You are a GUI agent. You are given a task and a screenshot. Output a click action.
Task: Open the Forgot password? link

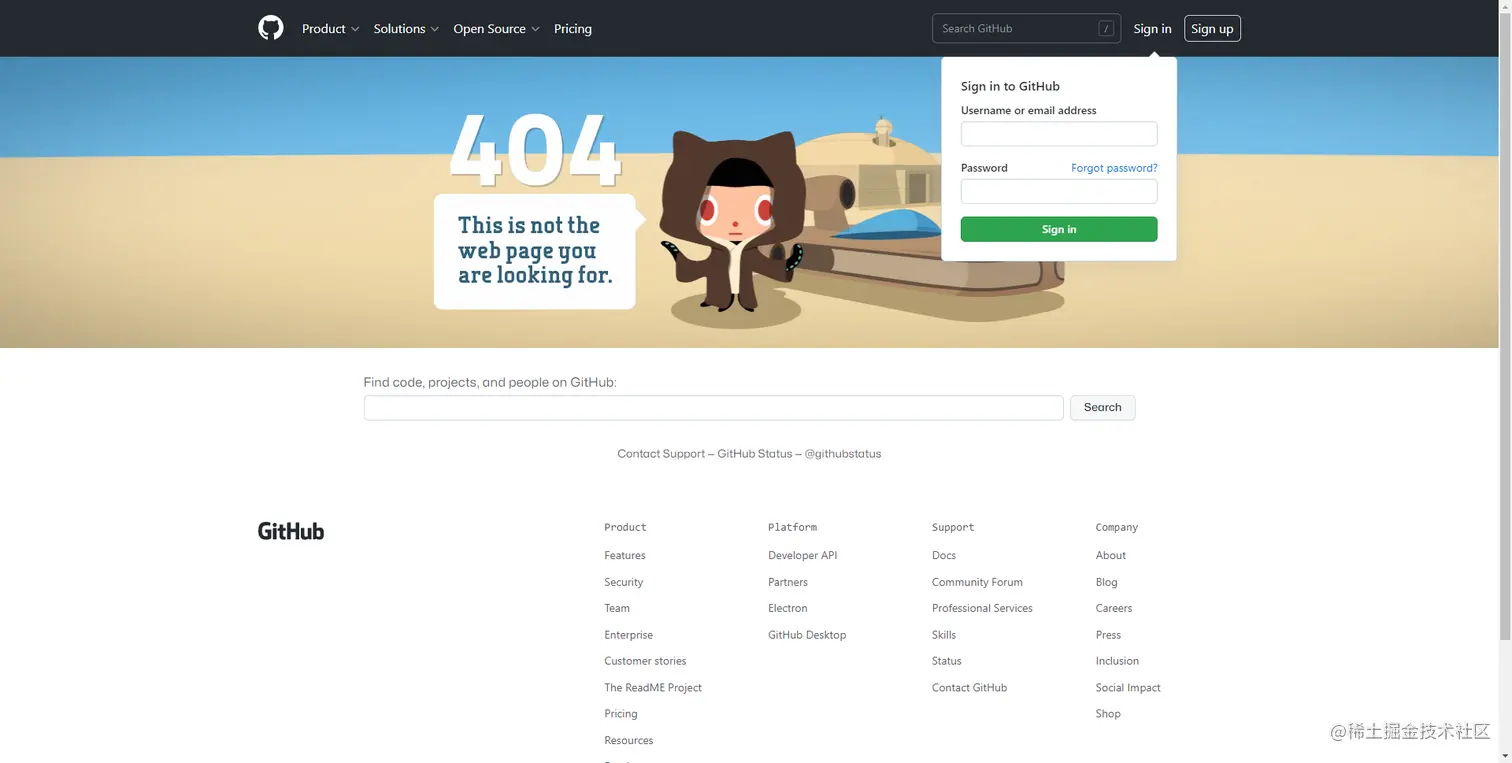pyautogui.click(x=1114, y=168)
